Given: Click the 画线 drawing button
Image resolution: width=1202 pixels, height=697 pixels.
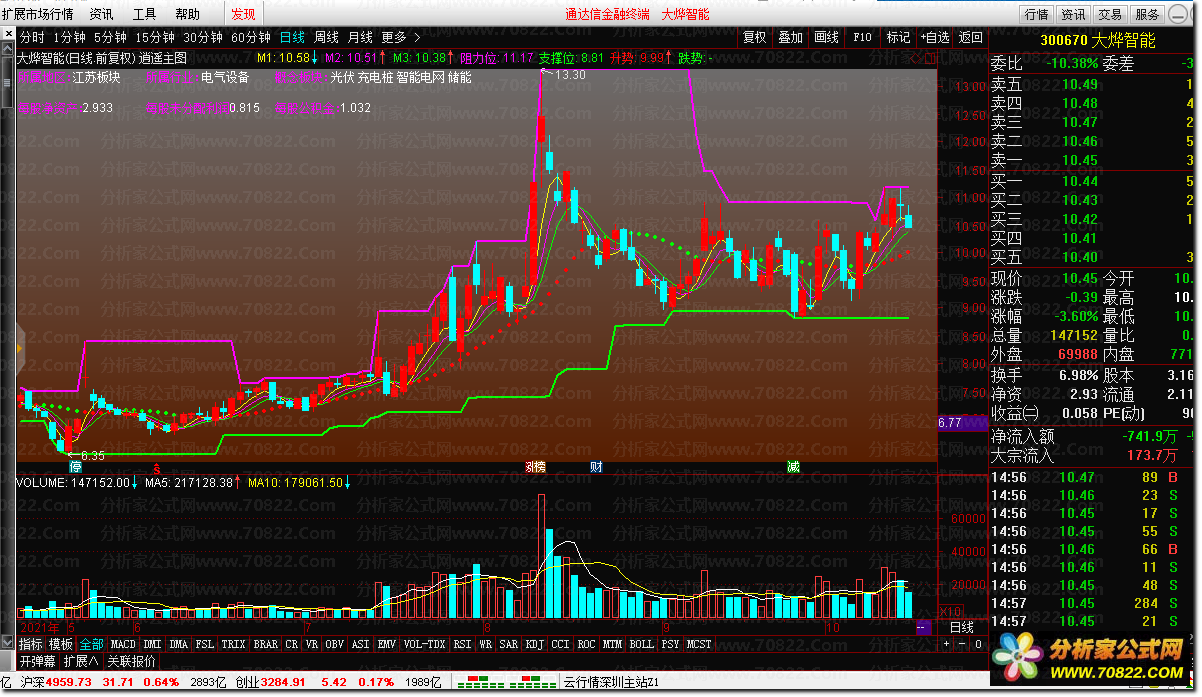Looking at the screenshot, I should (x=826, y=37).
